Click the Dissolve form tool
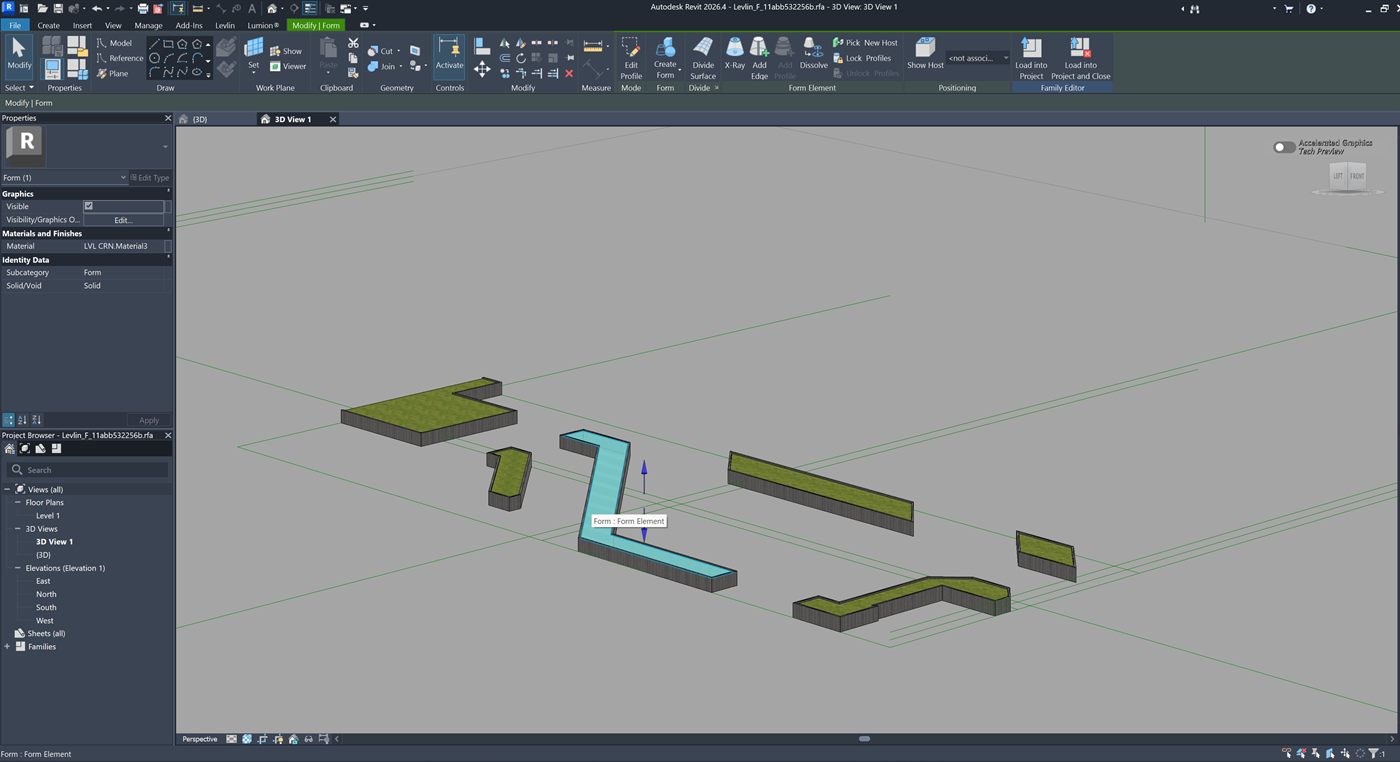The height and width of the screenshot is (762, 1400). pos(813,54)
